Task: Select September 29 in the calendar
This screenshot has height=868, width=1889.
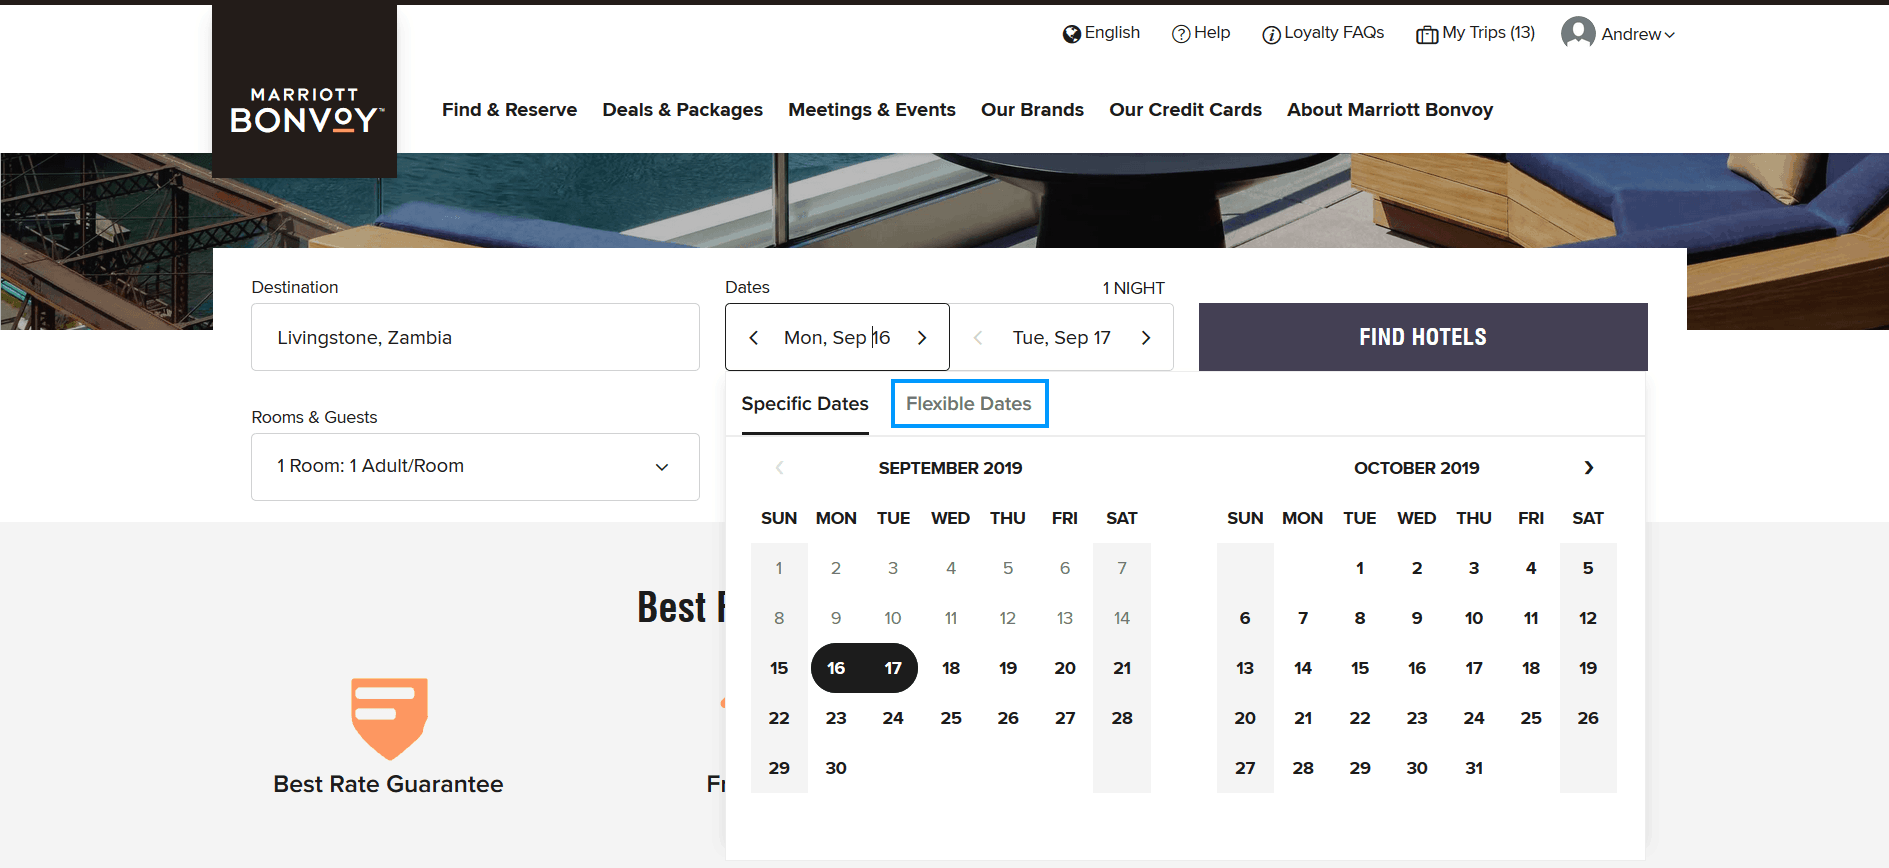Action: (779, 768)
